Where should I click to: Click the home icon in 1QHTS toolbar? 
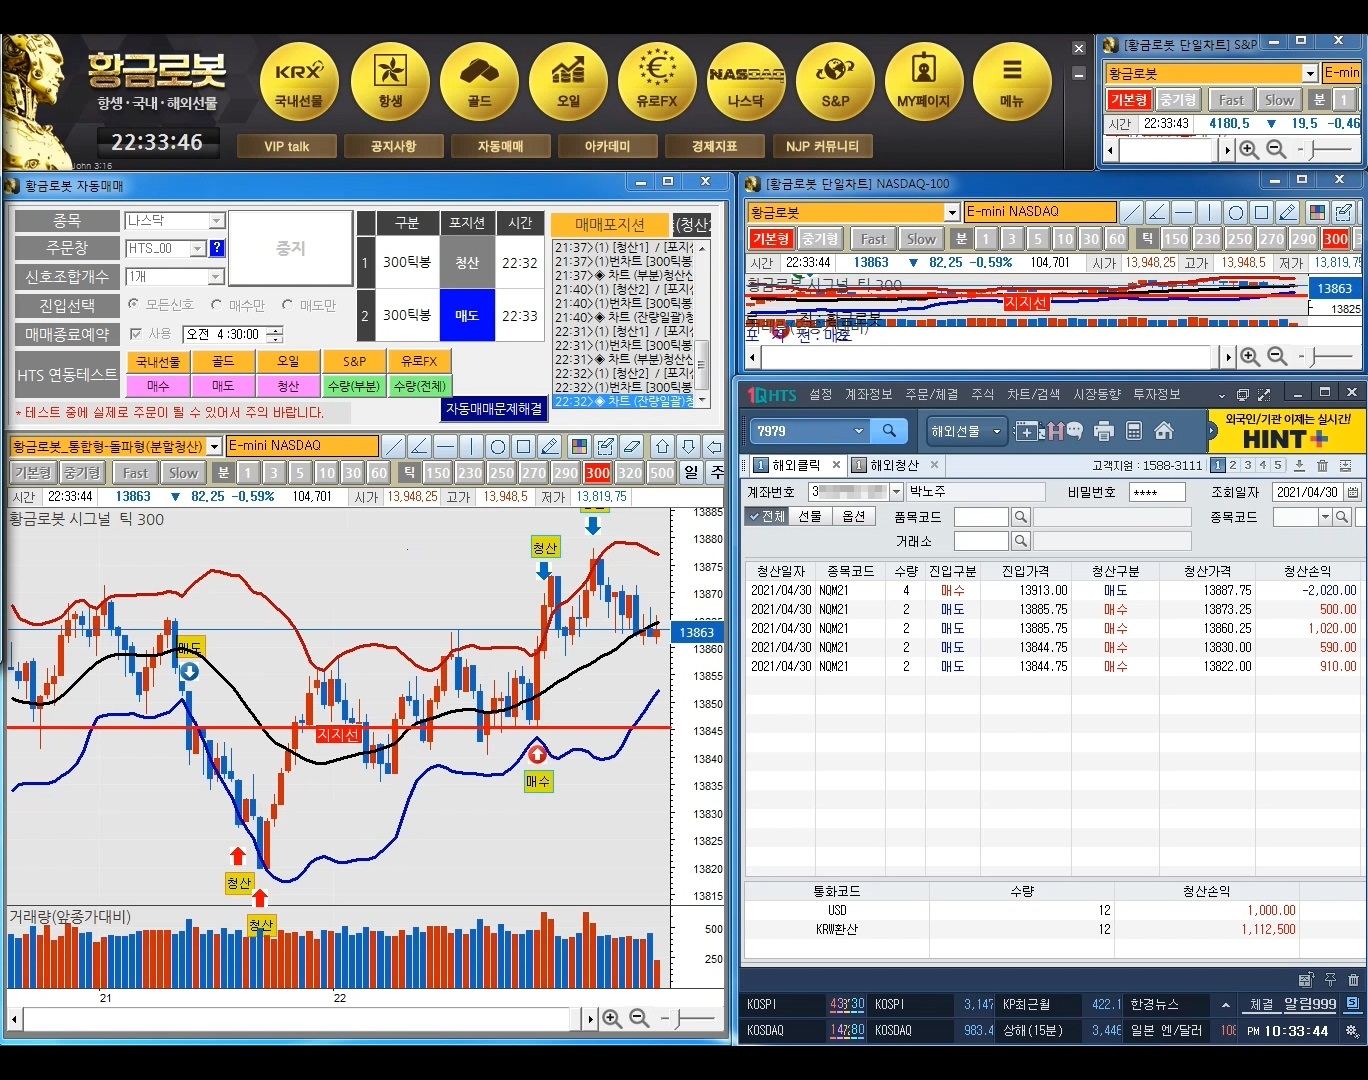click(1164, 431)
